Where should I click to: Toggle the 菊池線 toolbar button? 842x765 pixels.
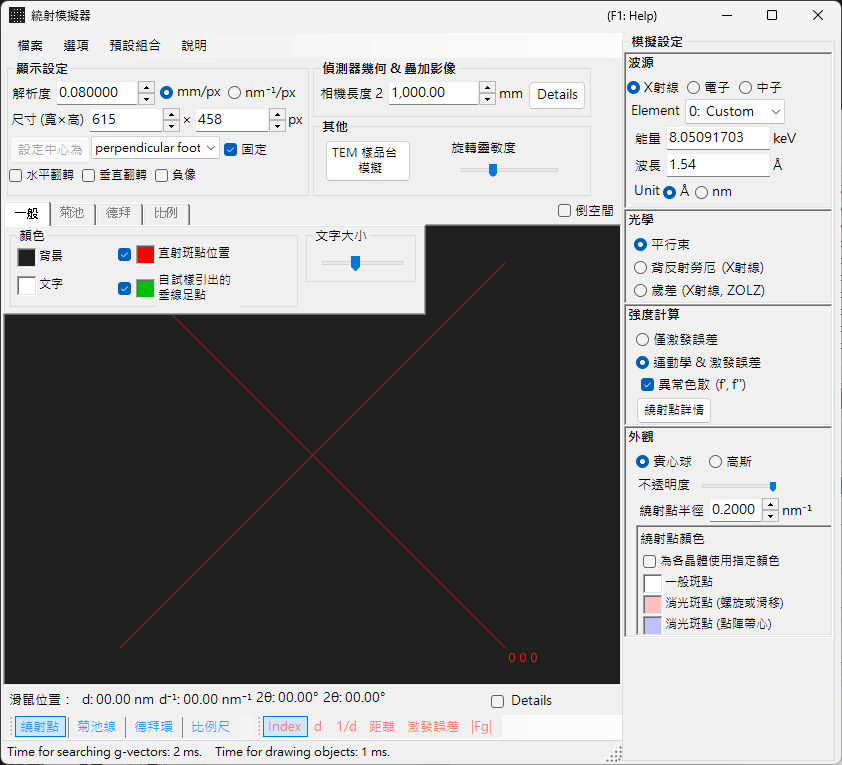96,726
